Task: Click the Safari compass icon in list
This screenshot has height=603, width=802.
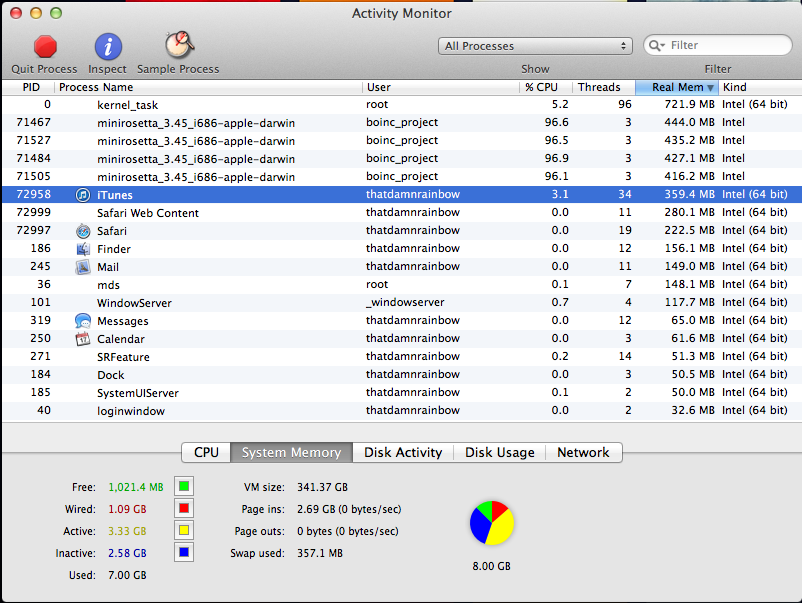Action: (x=83, y=231)
